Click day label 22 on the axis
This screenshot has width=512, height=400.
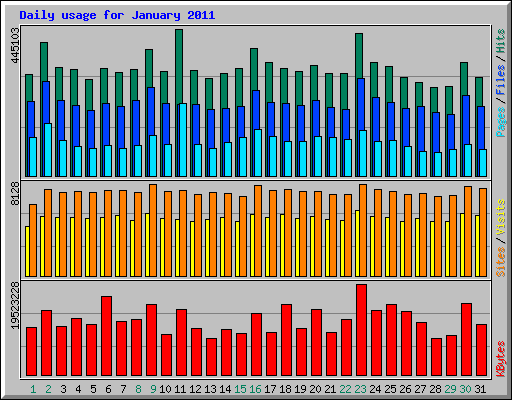pos(345,389)
